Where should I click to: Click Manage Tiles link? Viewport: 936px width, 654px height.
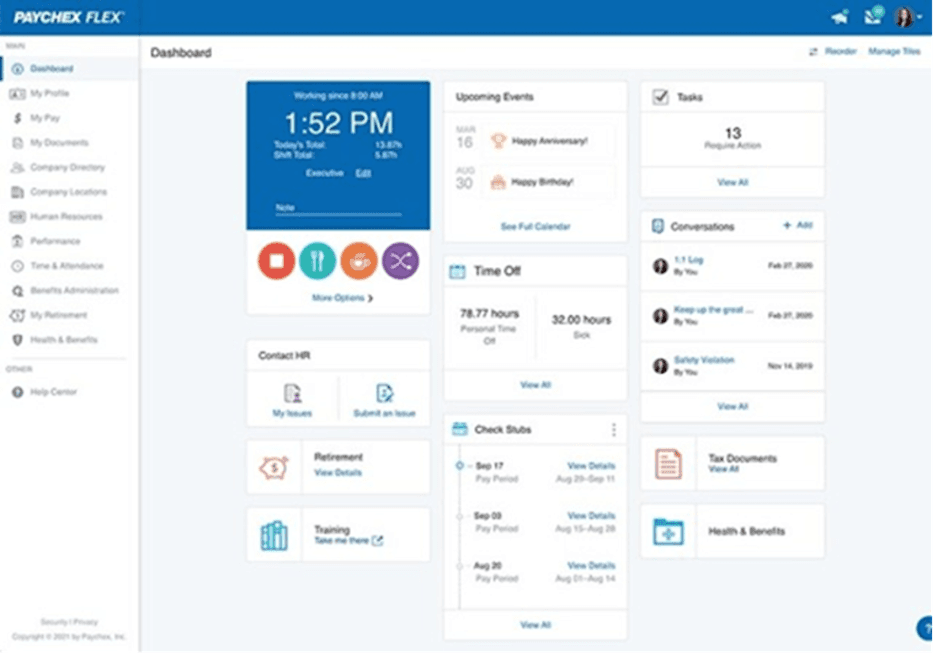point(894,52)
